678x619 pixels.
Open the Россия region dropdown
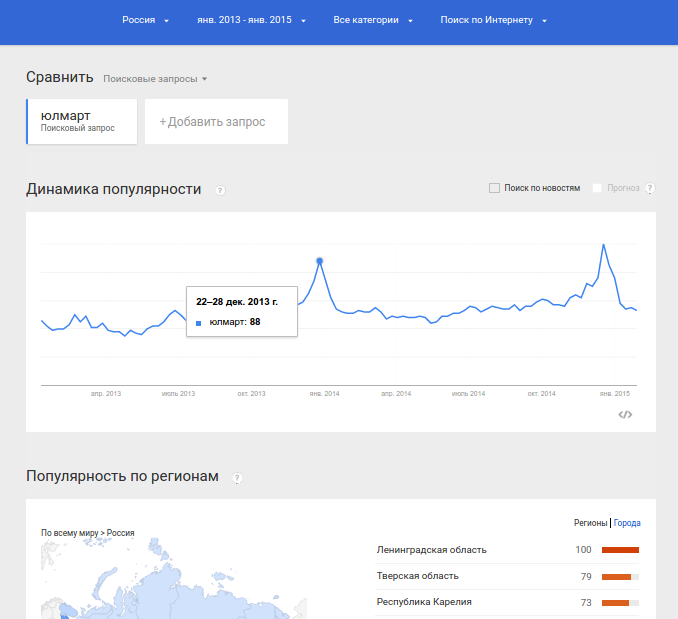point(145,20)
